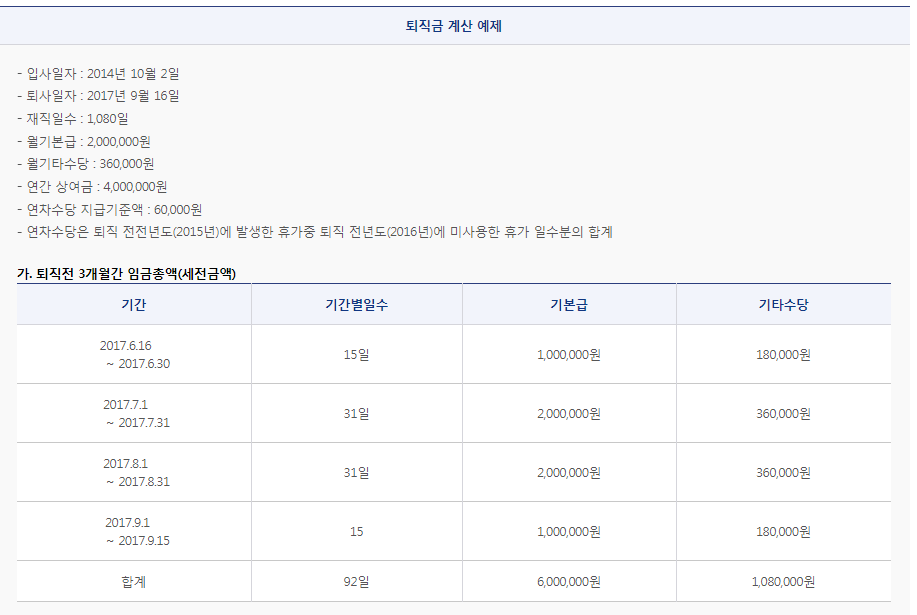
Task: Click the 15 days cell in the September row
Action: (x=357, y=532)
